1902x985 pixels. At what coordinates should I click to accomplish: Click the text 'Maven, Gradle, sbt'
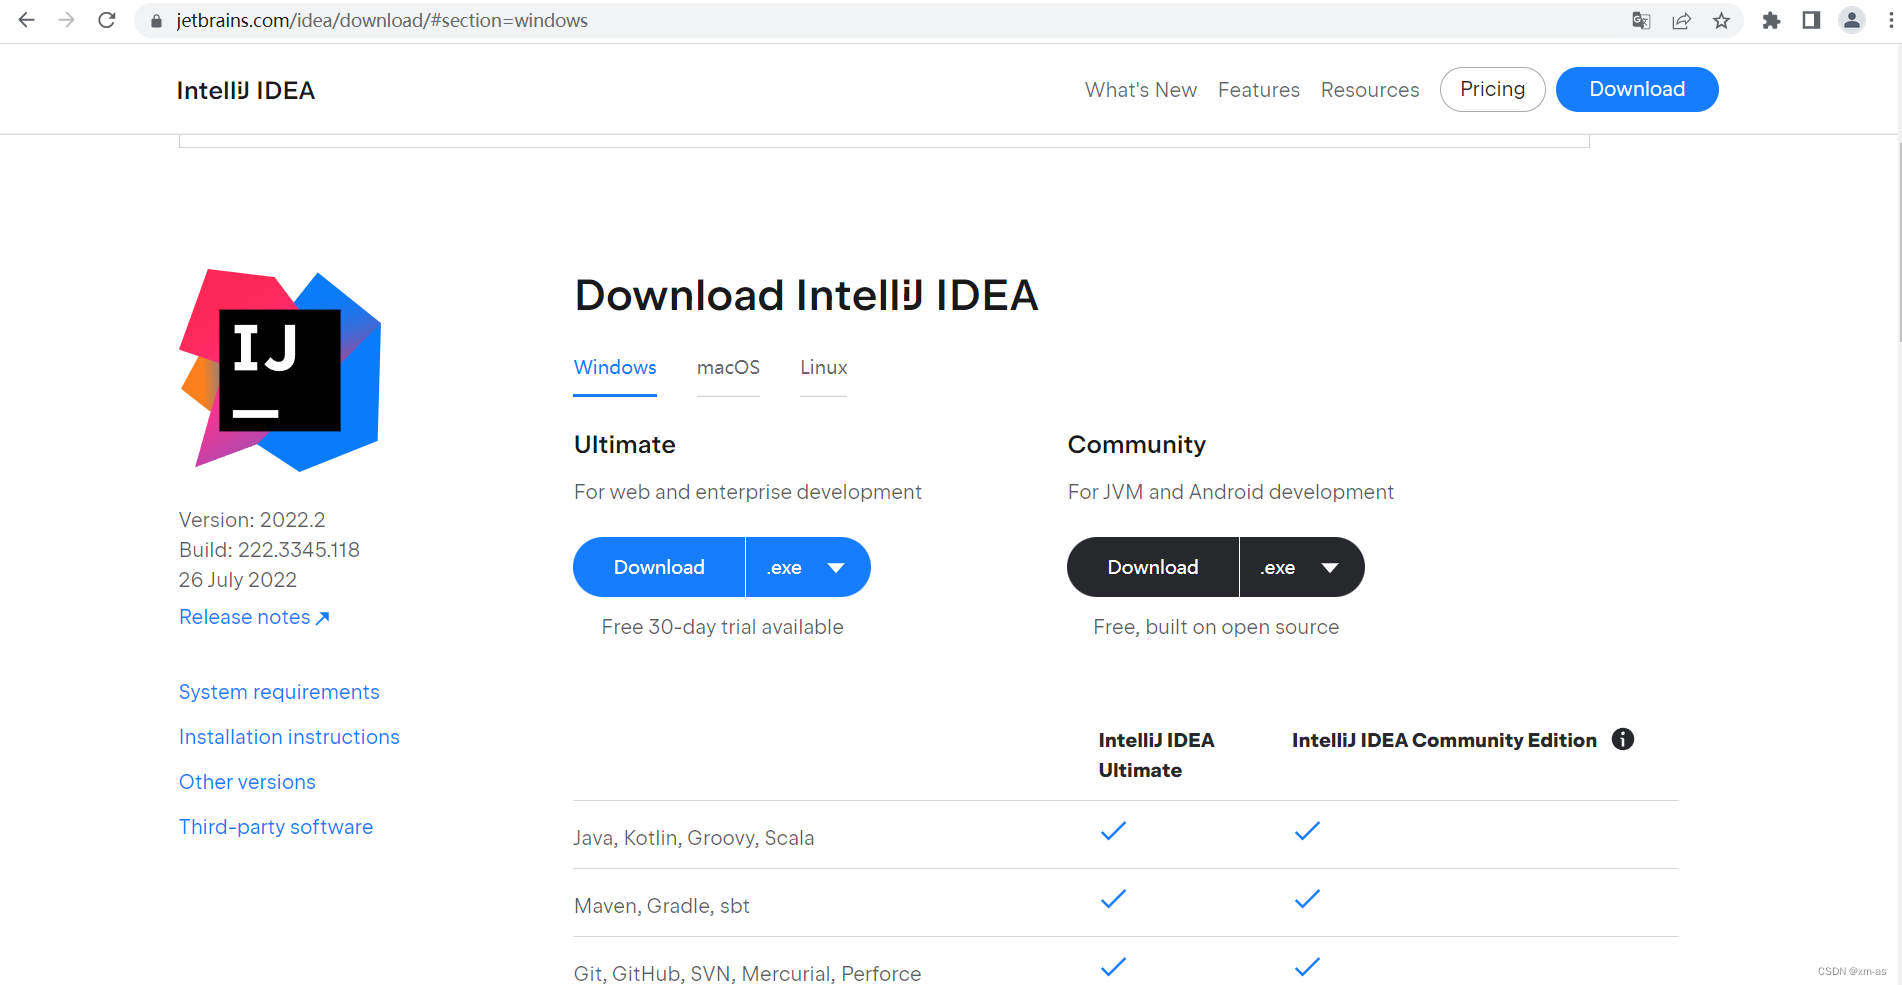coord(662,906)
